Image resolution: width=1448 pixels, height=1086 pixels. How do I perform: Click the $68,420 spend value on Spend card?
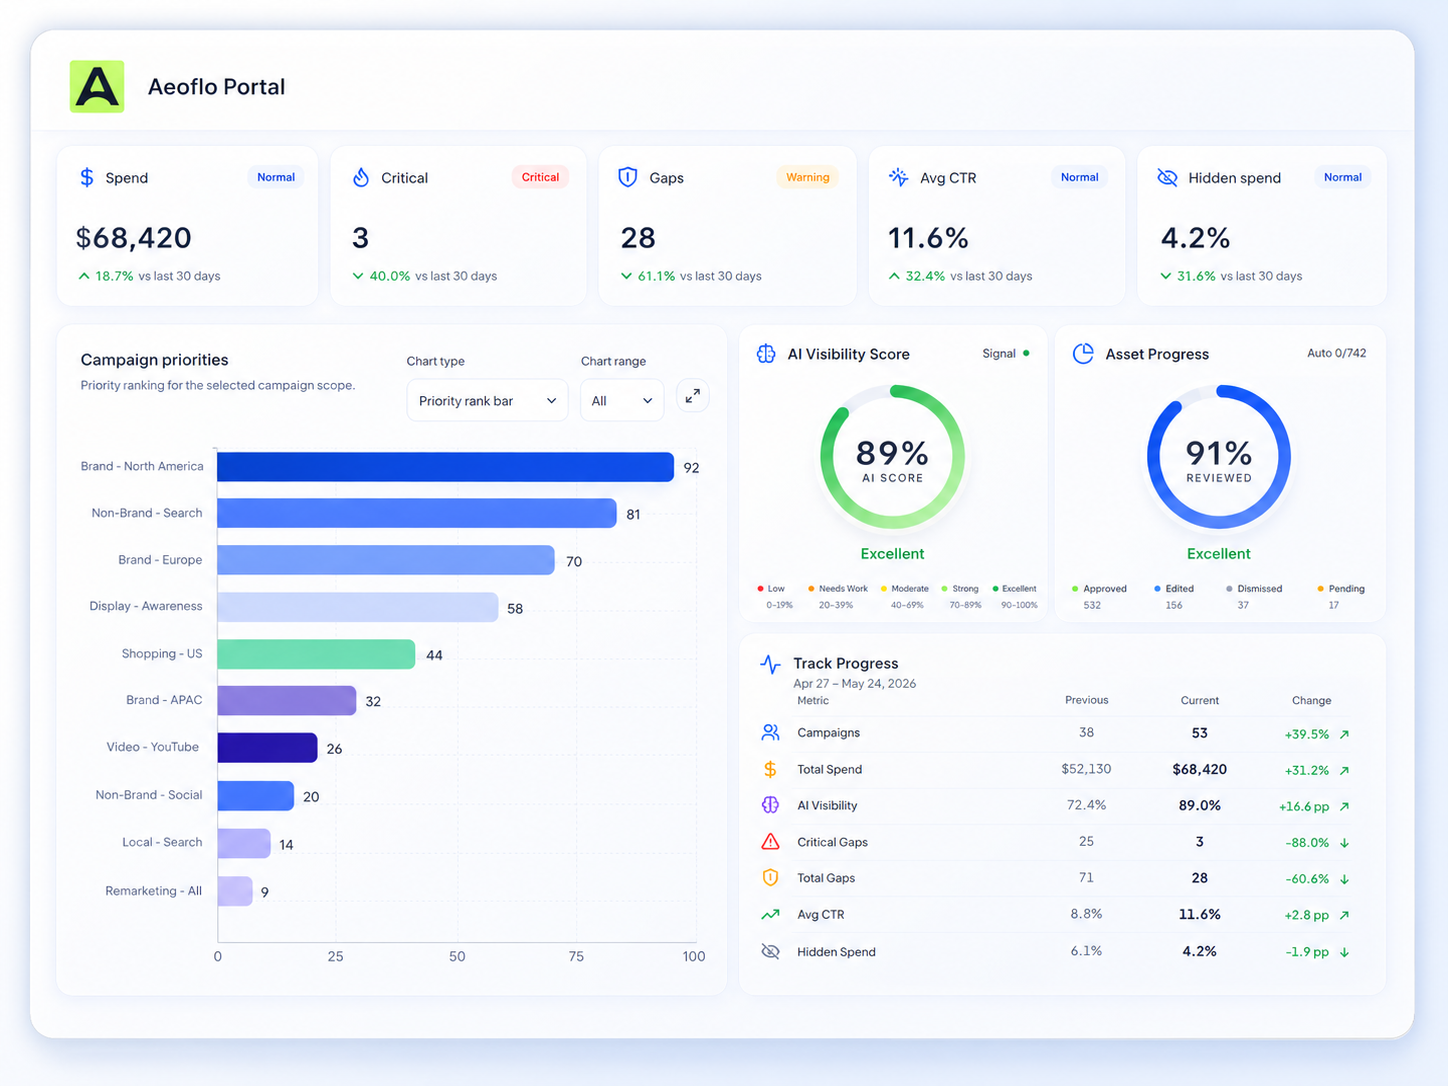tap(134, 238)
